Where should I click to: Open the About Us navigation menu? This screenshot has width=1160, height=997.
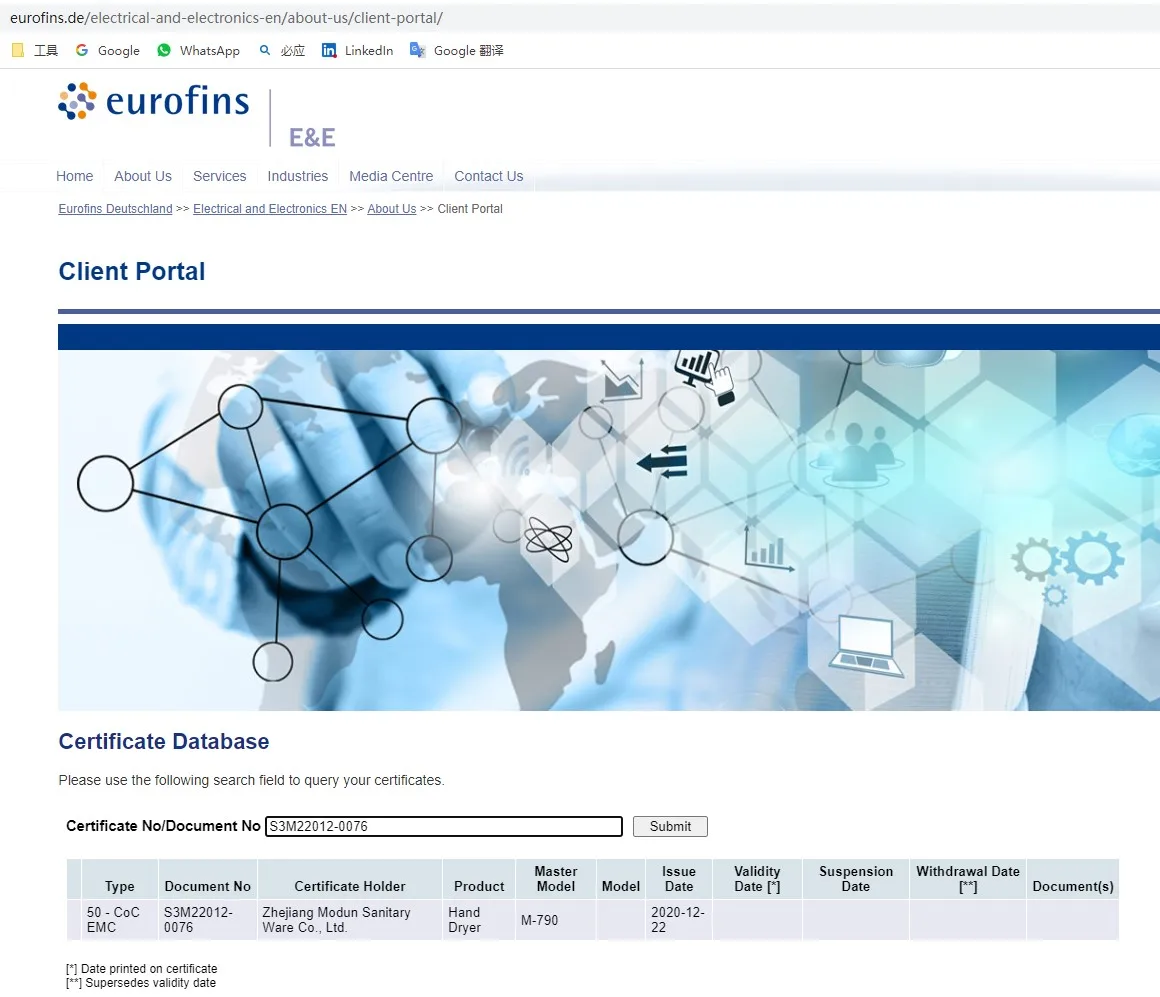(x=143, y=176)
